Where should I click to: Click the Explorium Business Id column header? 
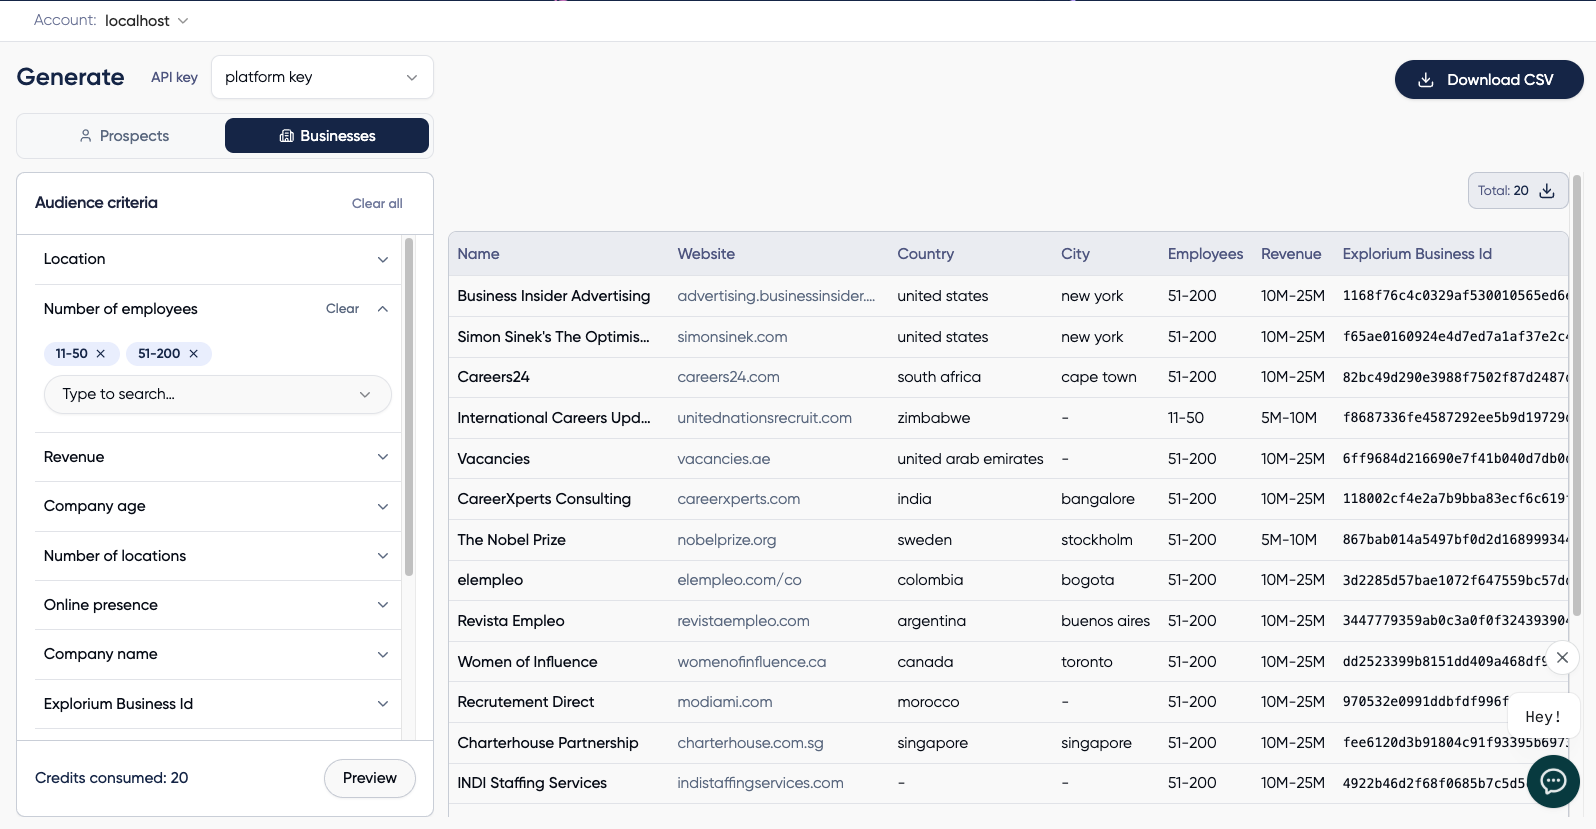(x=1417, y=254)
